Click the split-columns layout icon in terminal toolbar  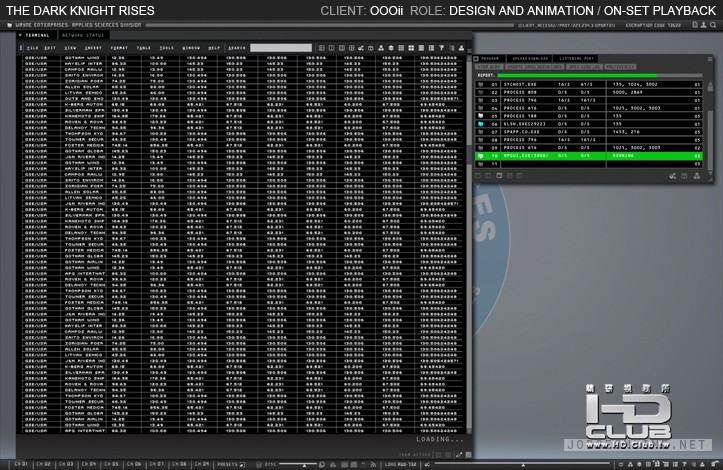[332, 48]
